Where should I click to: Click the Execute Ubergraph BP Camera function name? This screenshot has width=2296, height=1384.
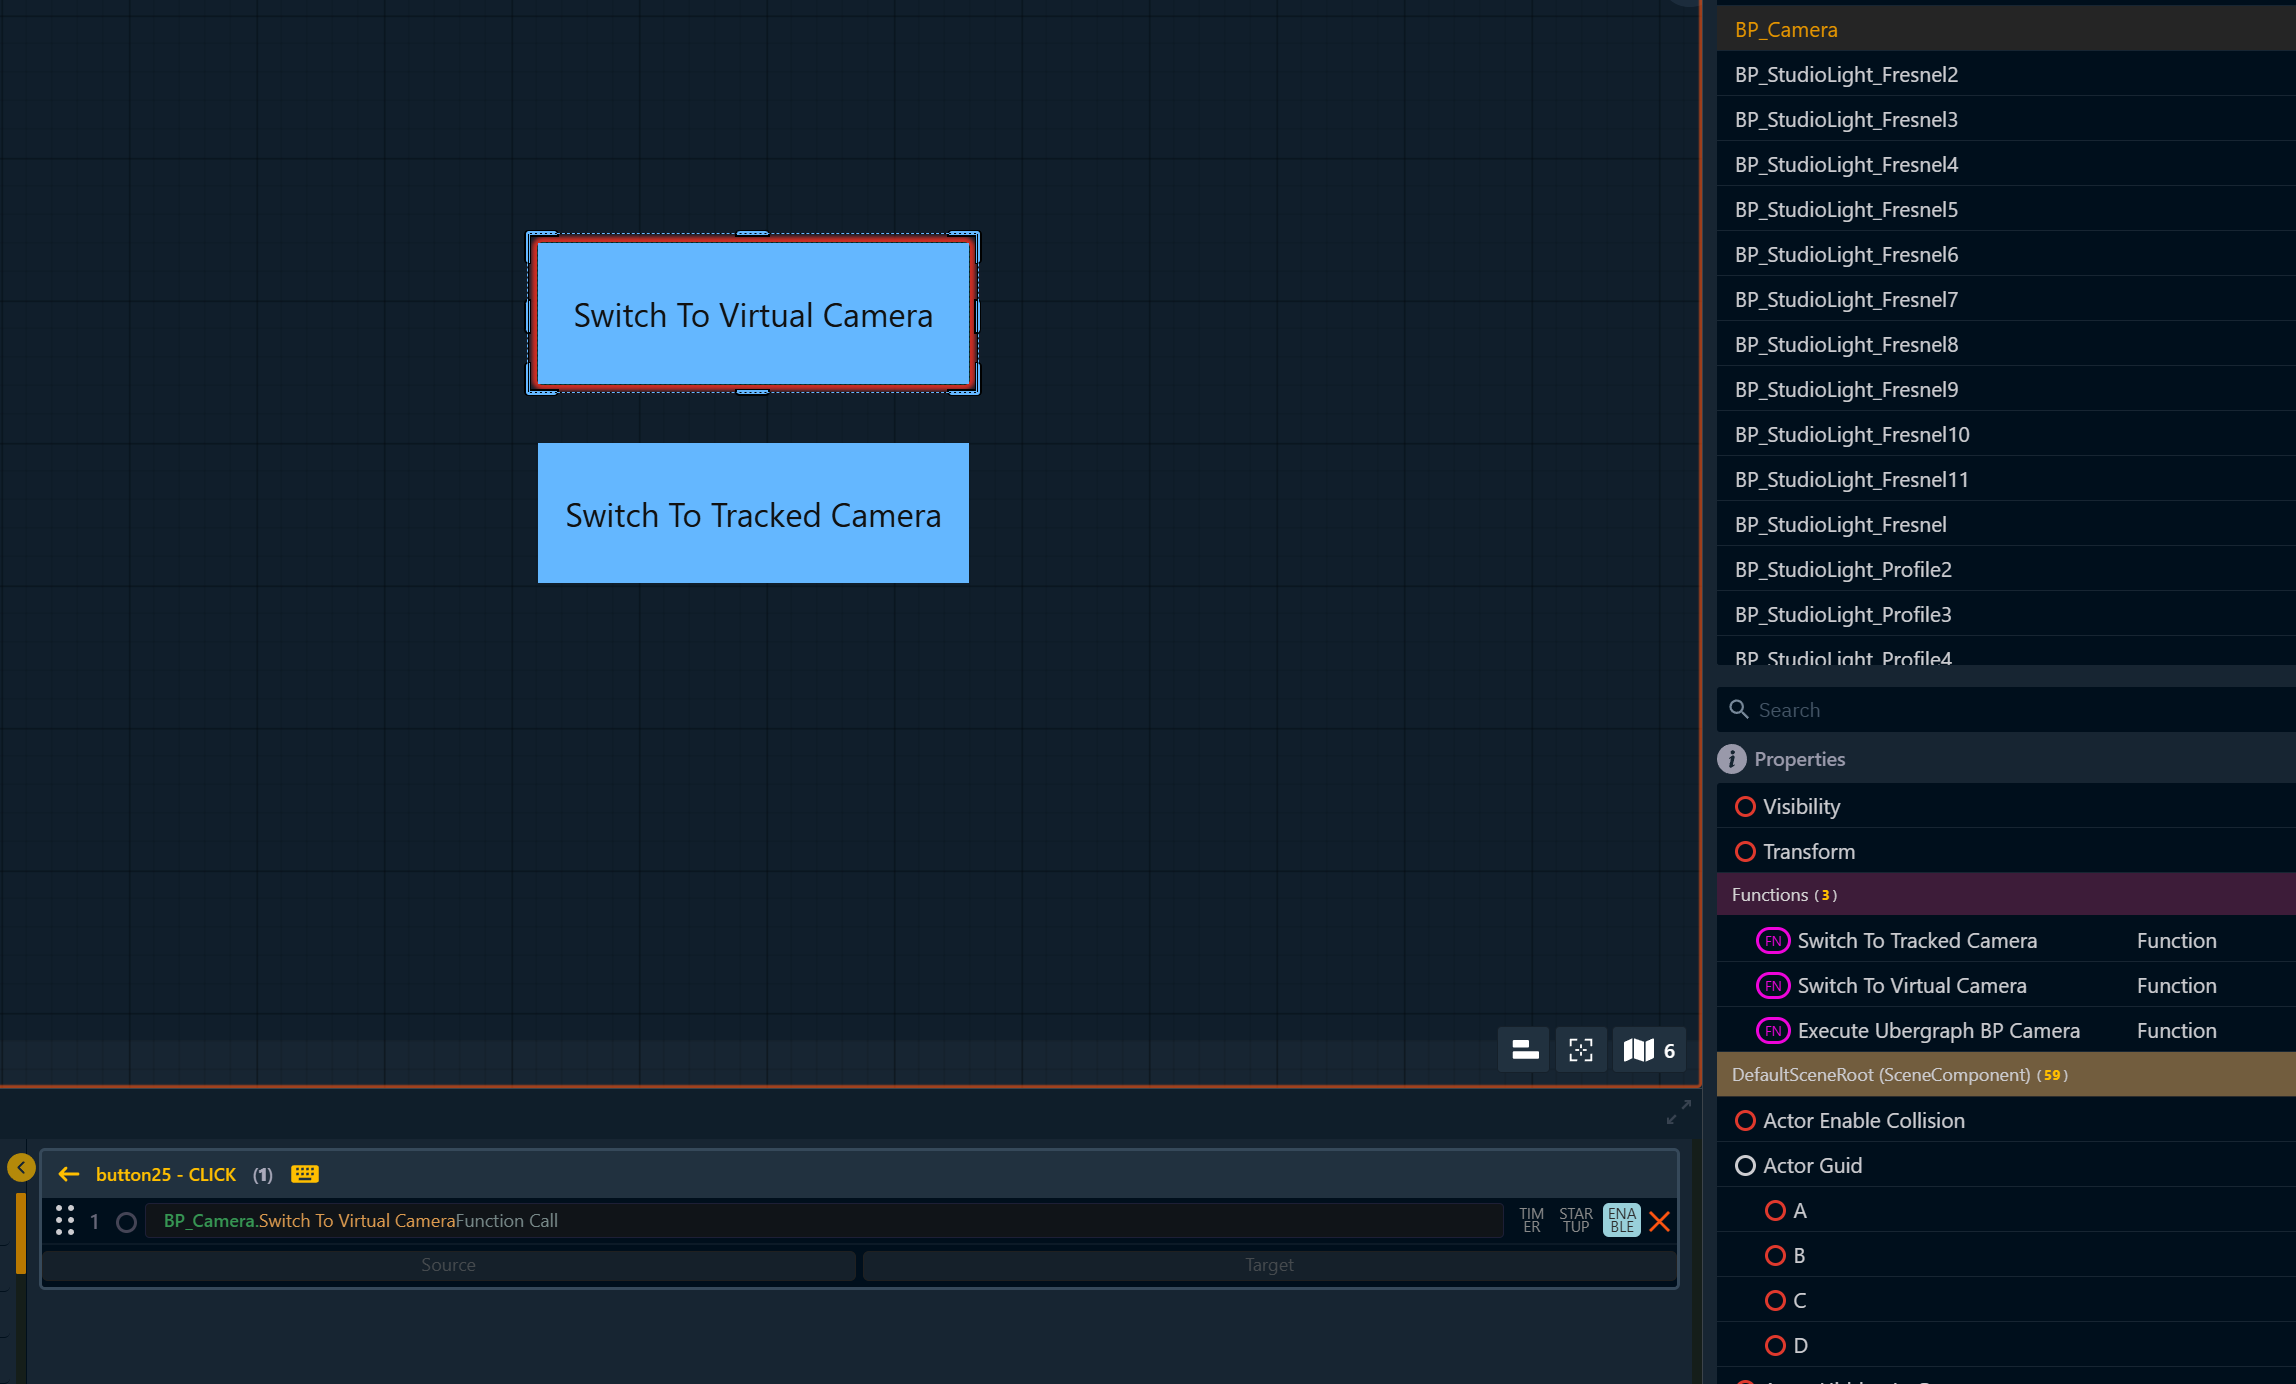click(1938, 1031)
